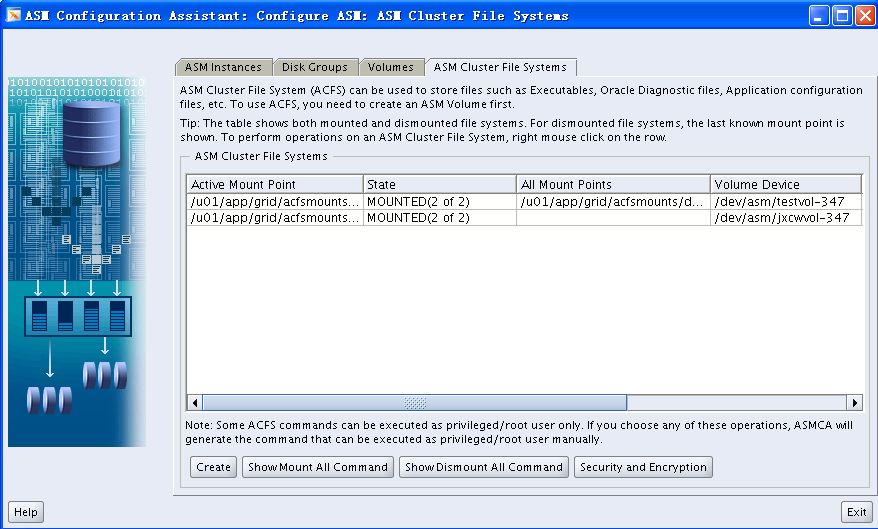Click the horizontal scrollbar right arrow
Viewport: 878px width, 529px height.
point(854,402)
